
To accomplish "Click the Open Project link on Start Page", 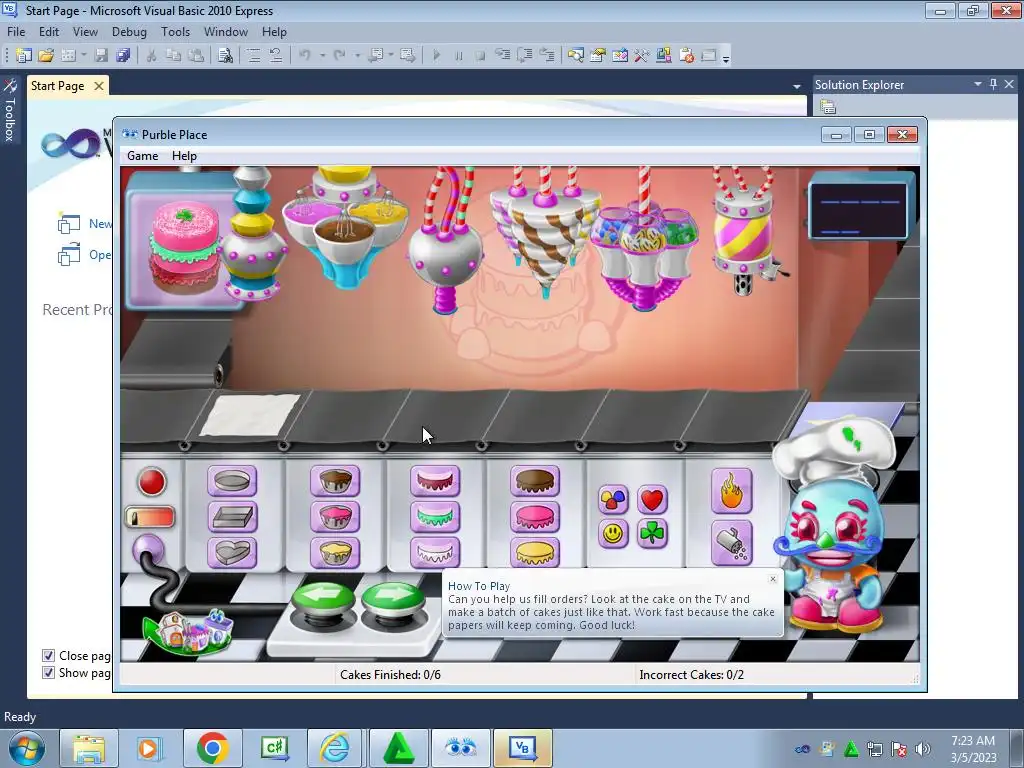I will click(84, 255).
